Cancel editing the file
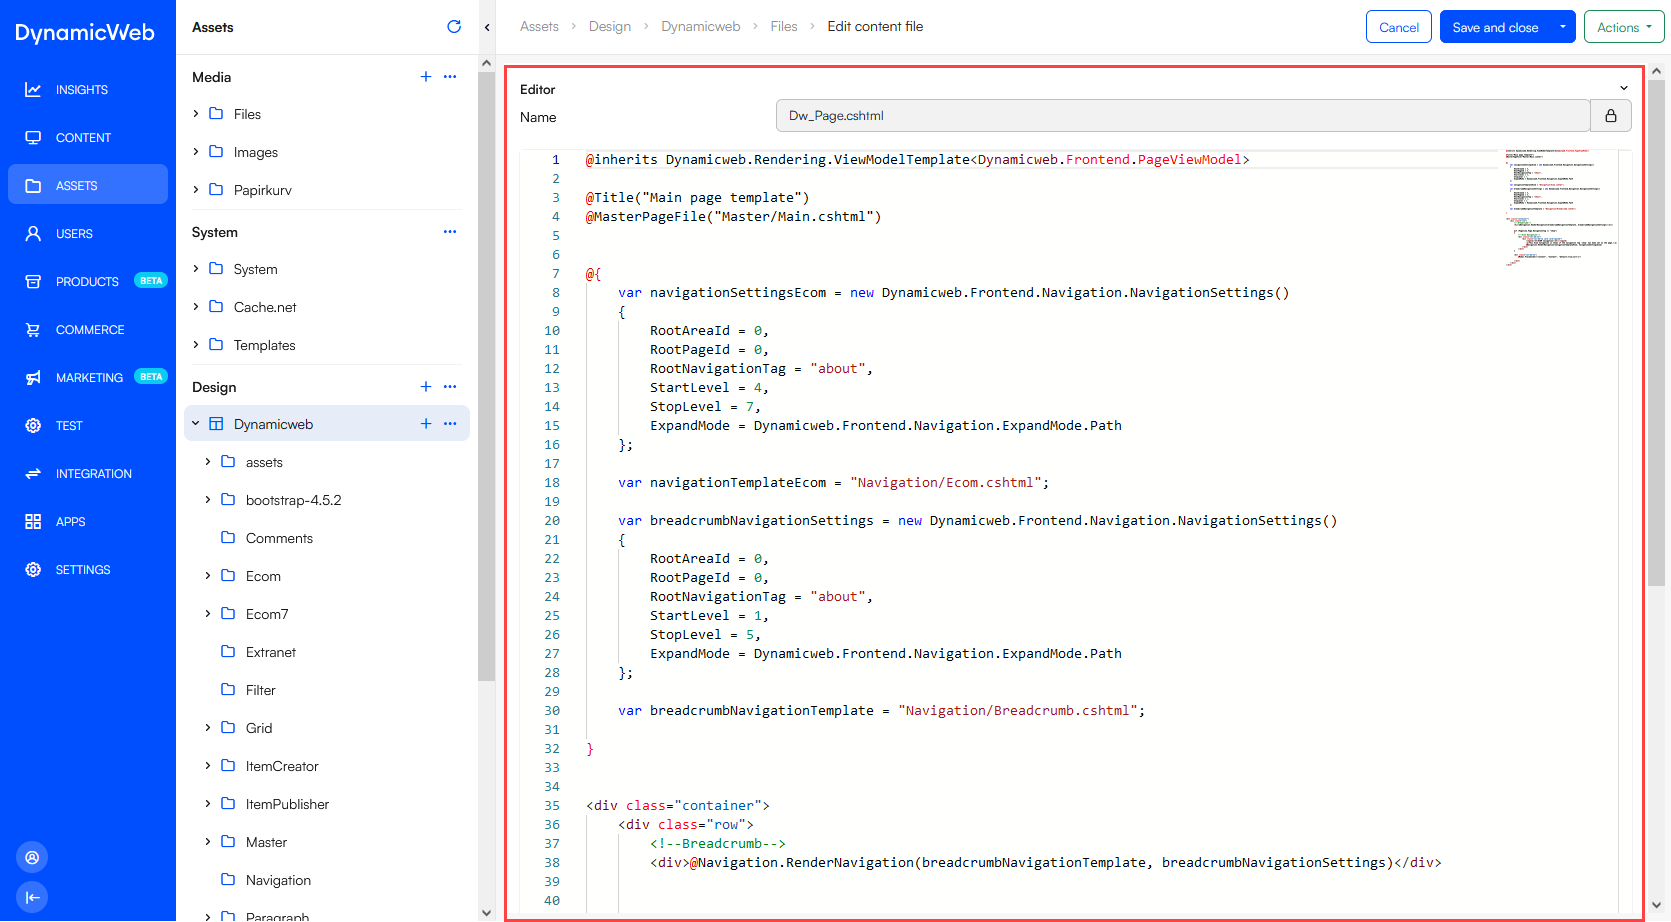The height and width of the screenshot is (922, 1671). pos(1399,27)
